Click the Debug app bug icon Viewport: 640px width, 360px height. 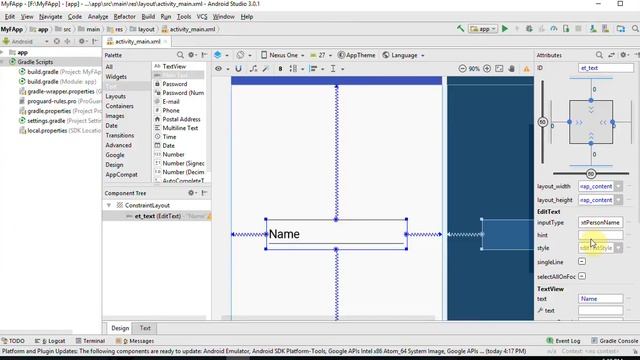tap(529, 29)
